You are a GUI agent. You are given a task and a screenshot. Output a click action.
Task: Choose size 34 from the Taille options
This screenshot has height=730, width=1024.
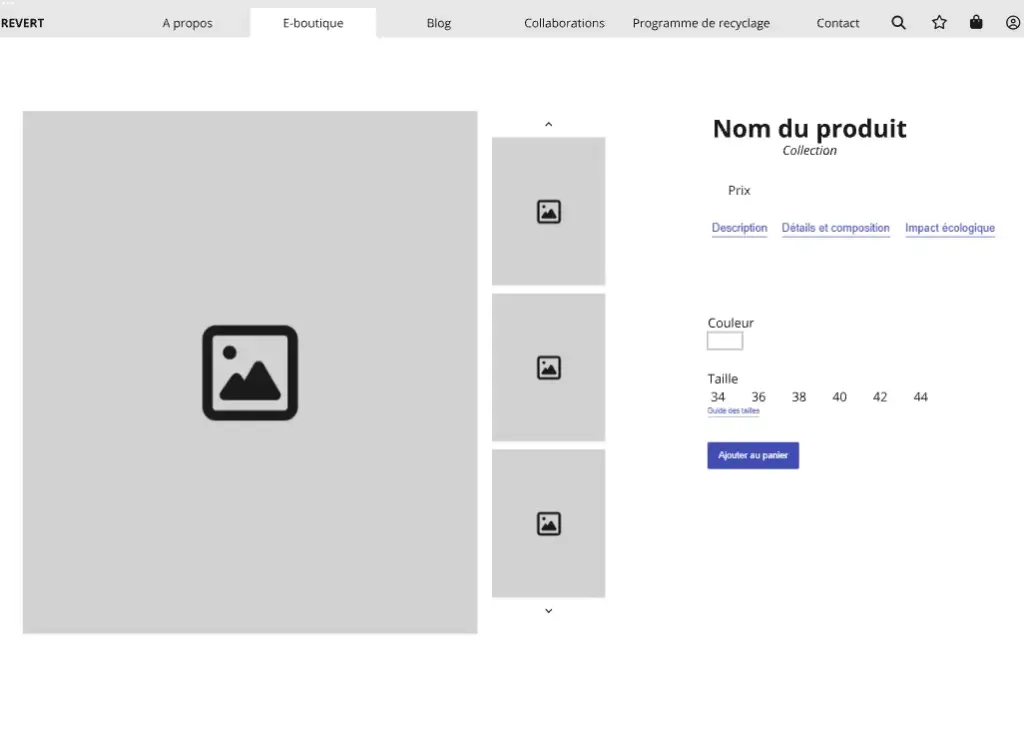click(718, 397)
